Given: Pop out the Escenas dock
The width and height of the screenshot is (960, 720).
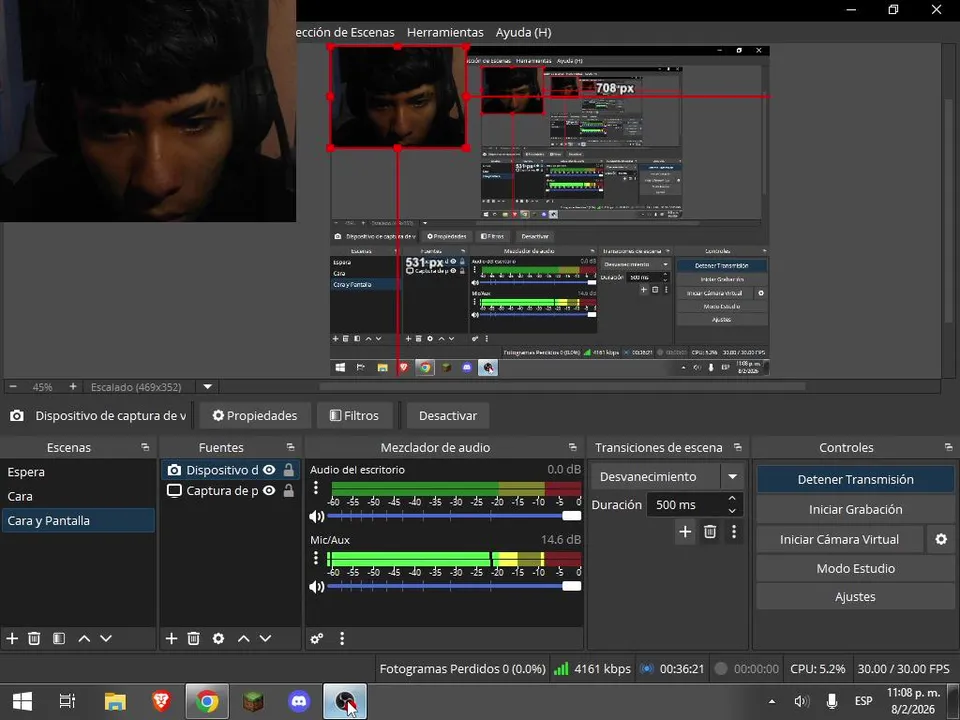Looking at the screenshot, I should [145, 448].
